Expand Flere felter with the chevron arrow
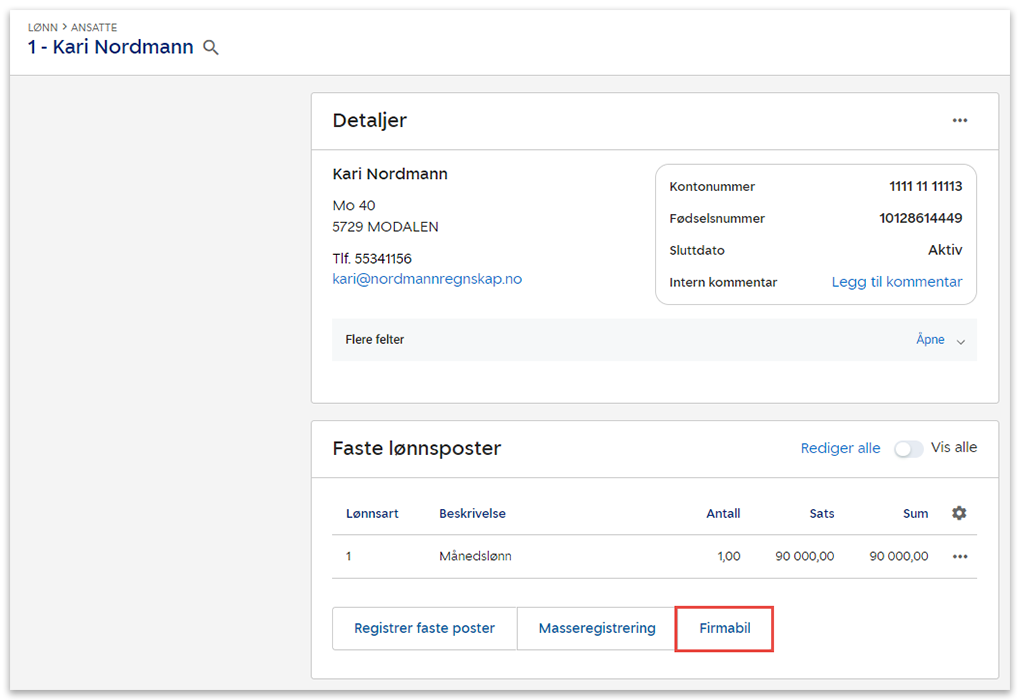Screen dimensions: 1020x700 tap(960, 341)
